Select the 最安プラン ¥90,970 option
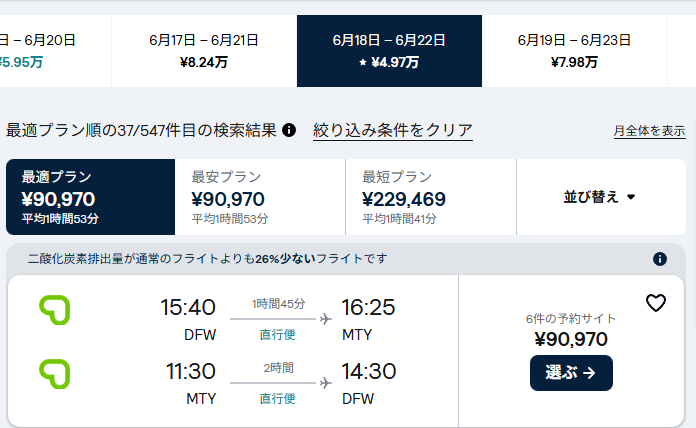 259,197
